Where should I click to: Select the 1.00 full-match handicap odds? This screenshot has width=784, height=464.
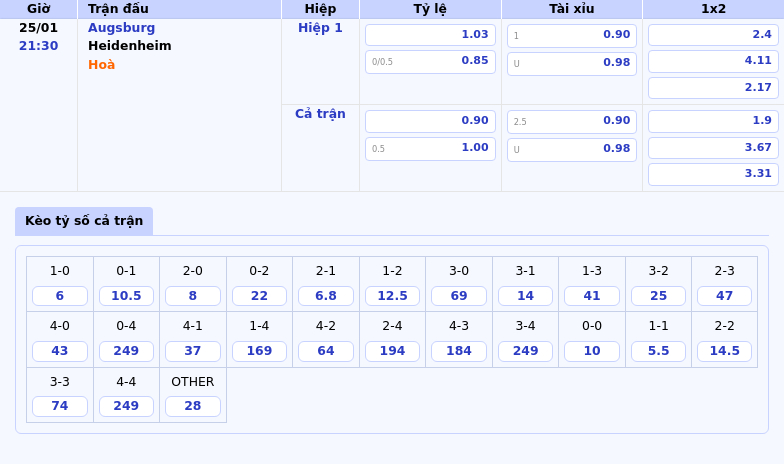pyautogui.click(x=430, y=148)
